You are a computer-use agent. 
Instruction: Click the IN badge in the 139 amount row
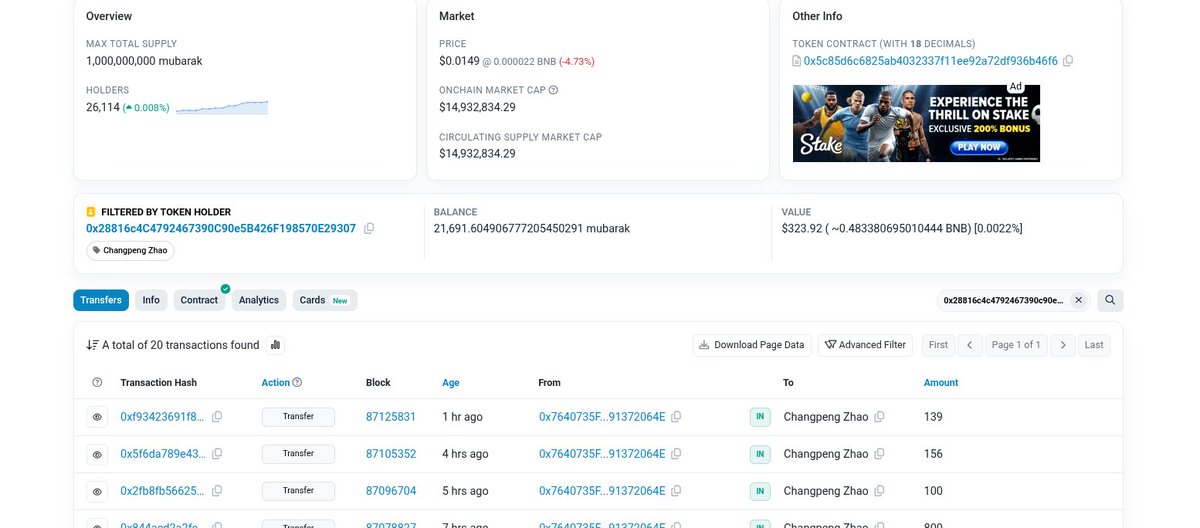tap(760, 417)
